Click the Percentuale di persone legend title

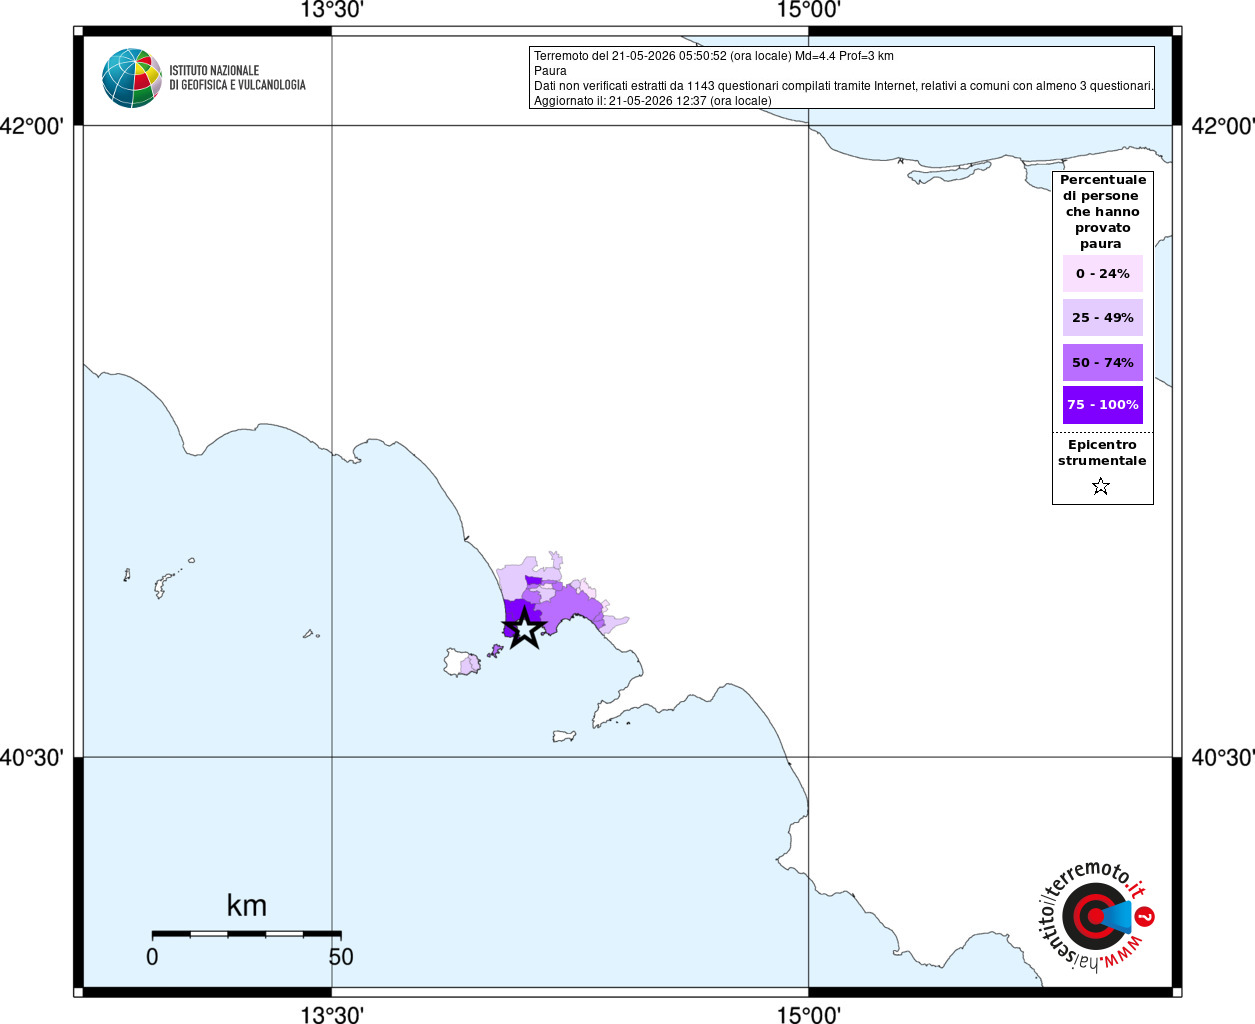coord(1103,212)
